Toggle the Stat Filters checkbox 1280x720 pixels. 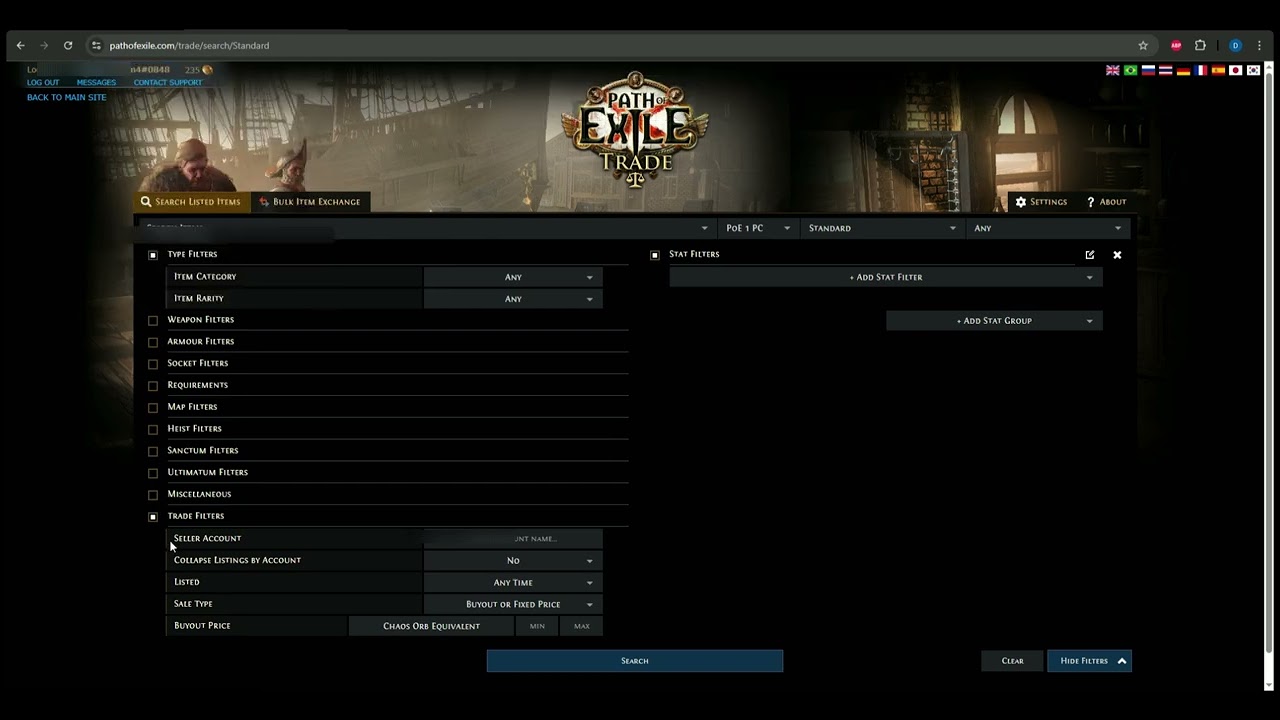(655, 255)
